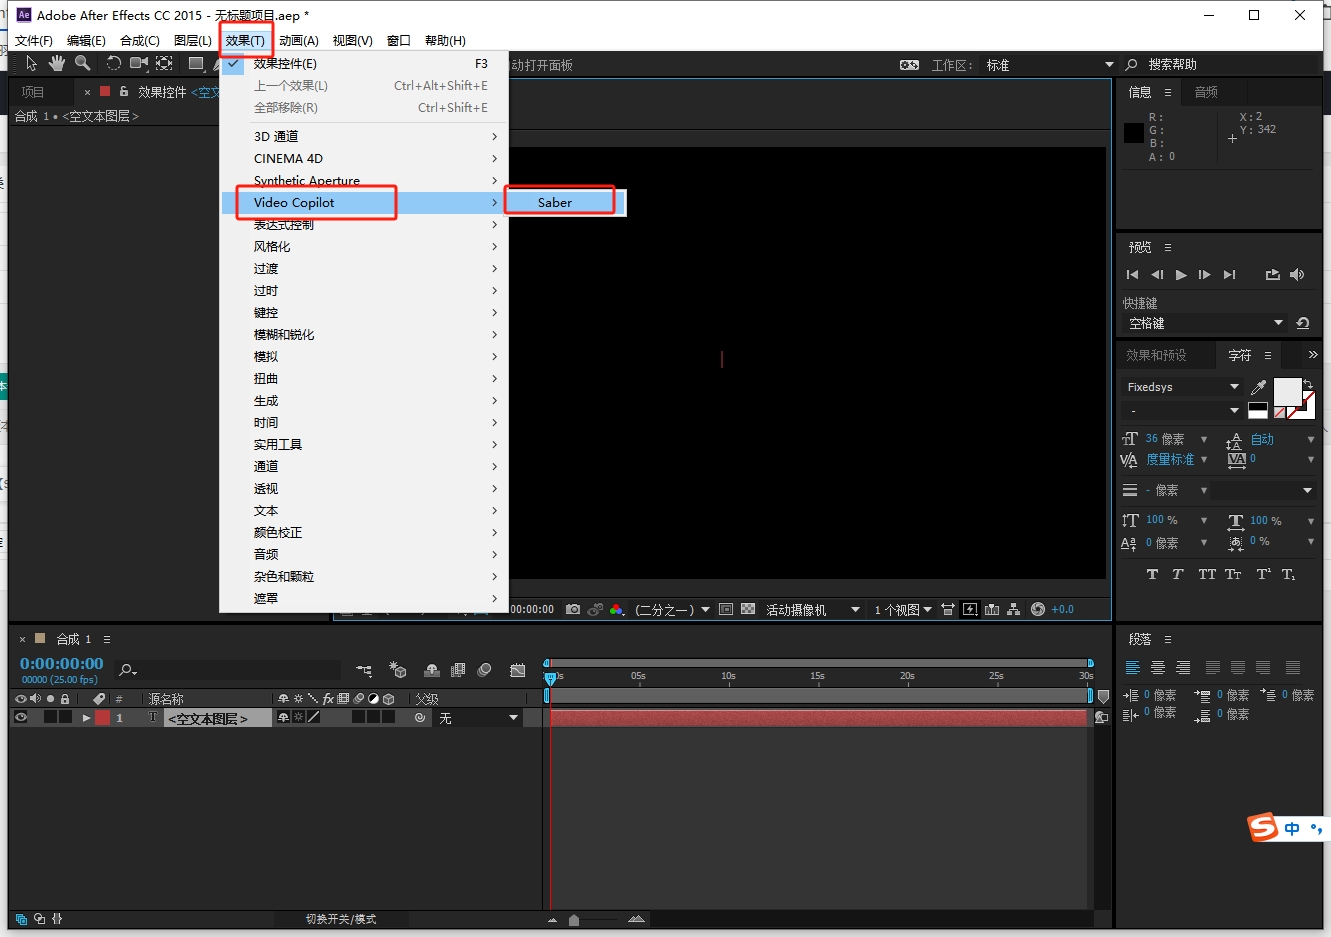The height and width of the screenshot is (937, 1331).
Task: Take a snapshot with the camera icon
Action: (573, 609)
